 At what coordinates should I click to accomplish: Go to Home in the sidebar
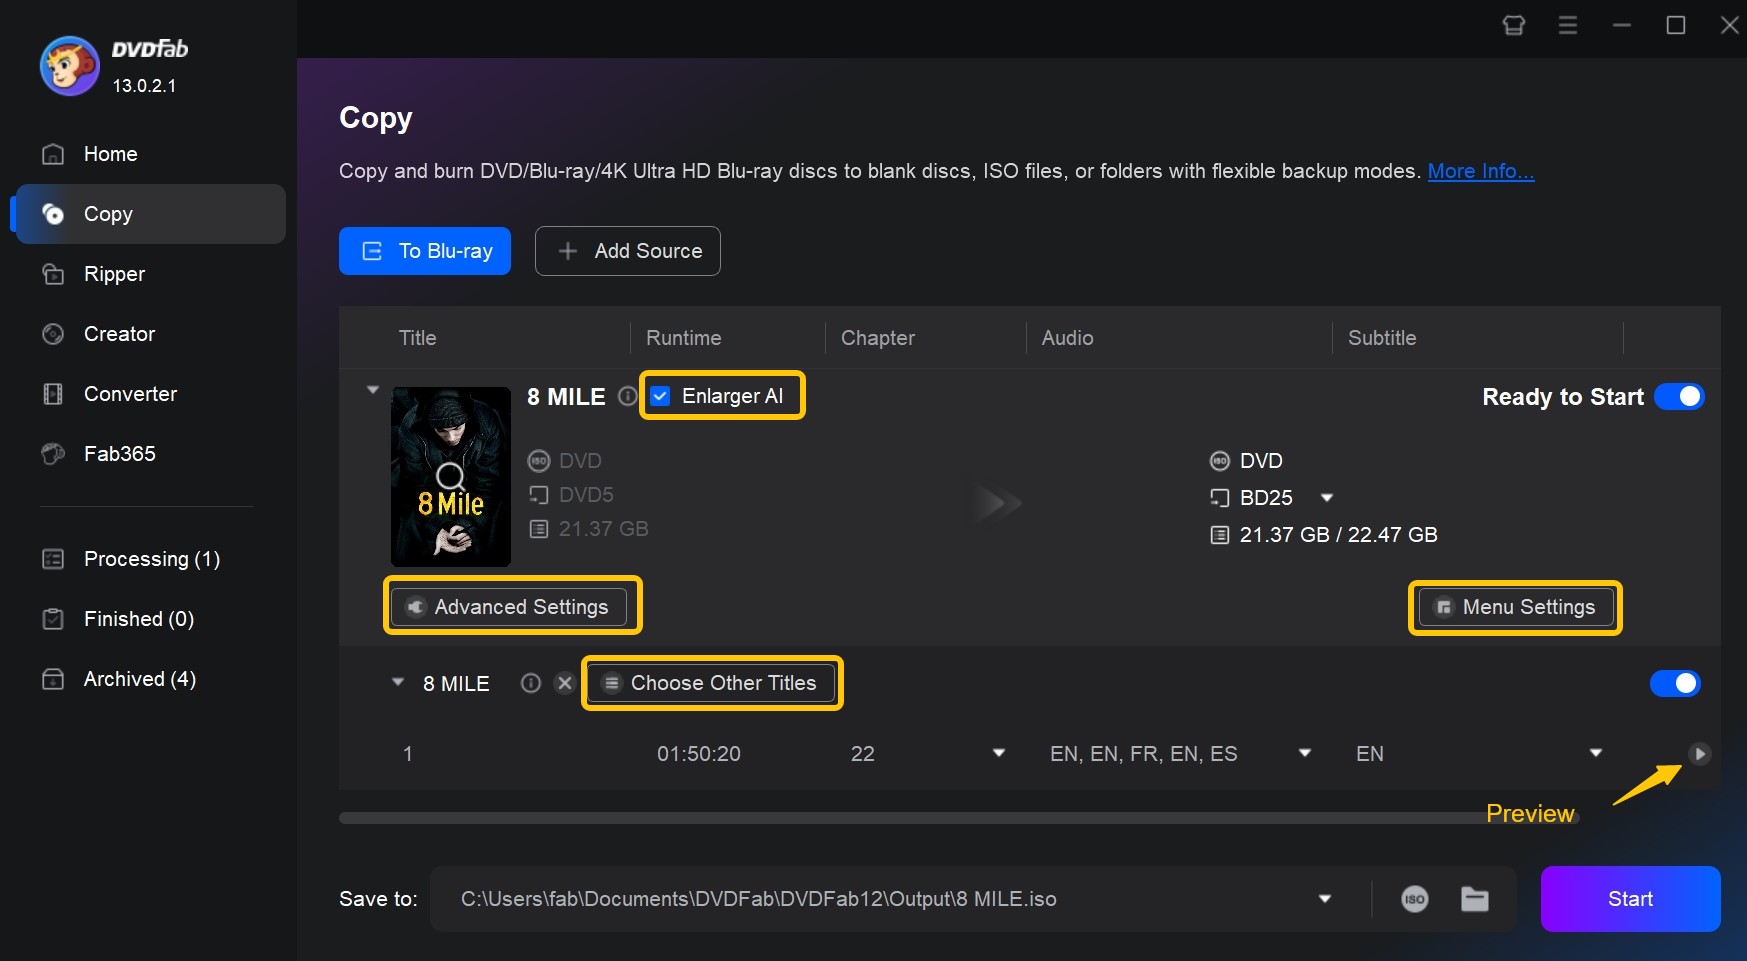110,154
